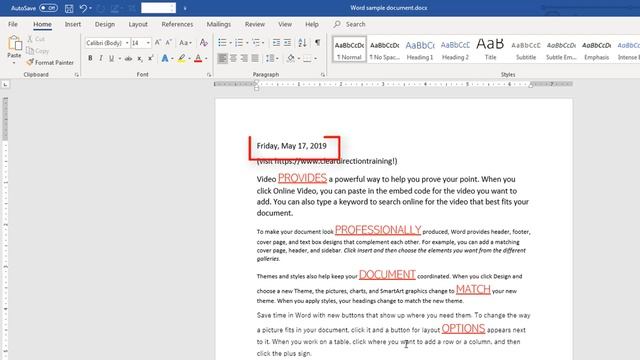Image resolution: width=640 pixels, height=360 pixels.
Task: Click the Undo arrow icon
Action: (x=83, y=8)
